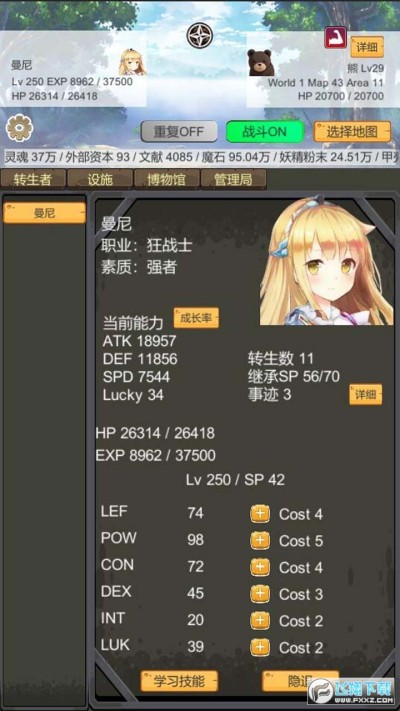Tap the compass star emblem at top
Viewport: 400px width, 711px height.
tap(200, 36)
